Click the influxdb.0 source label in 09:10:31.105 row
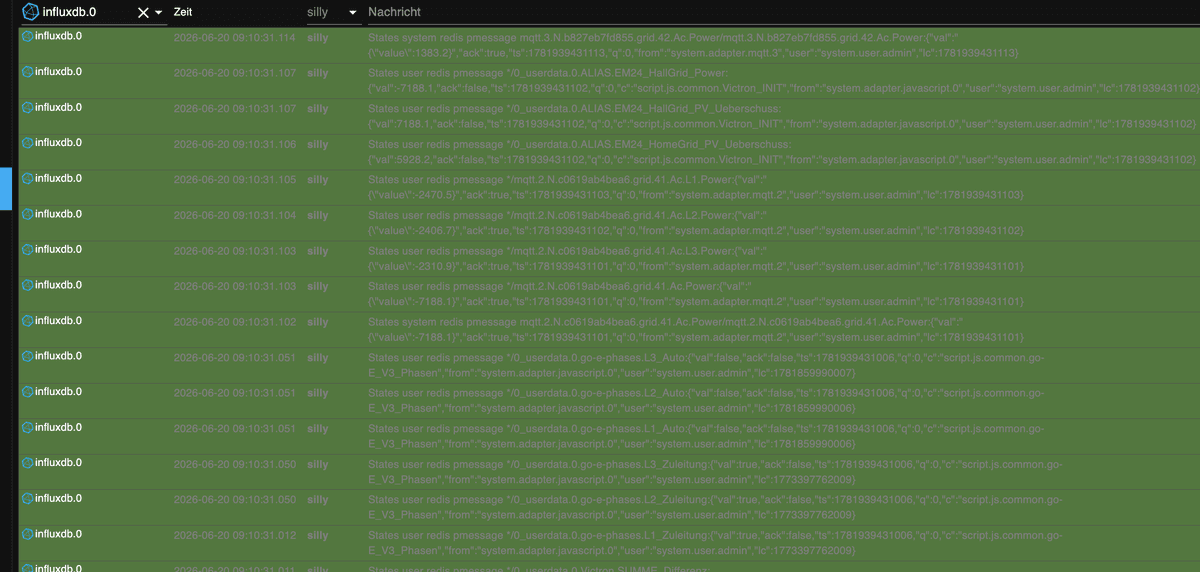Image resolution: width=1200 pixels, height=572 pixels. (59, 179)
